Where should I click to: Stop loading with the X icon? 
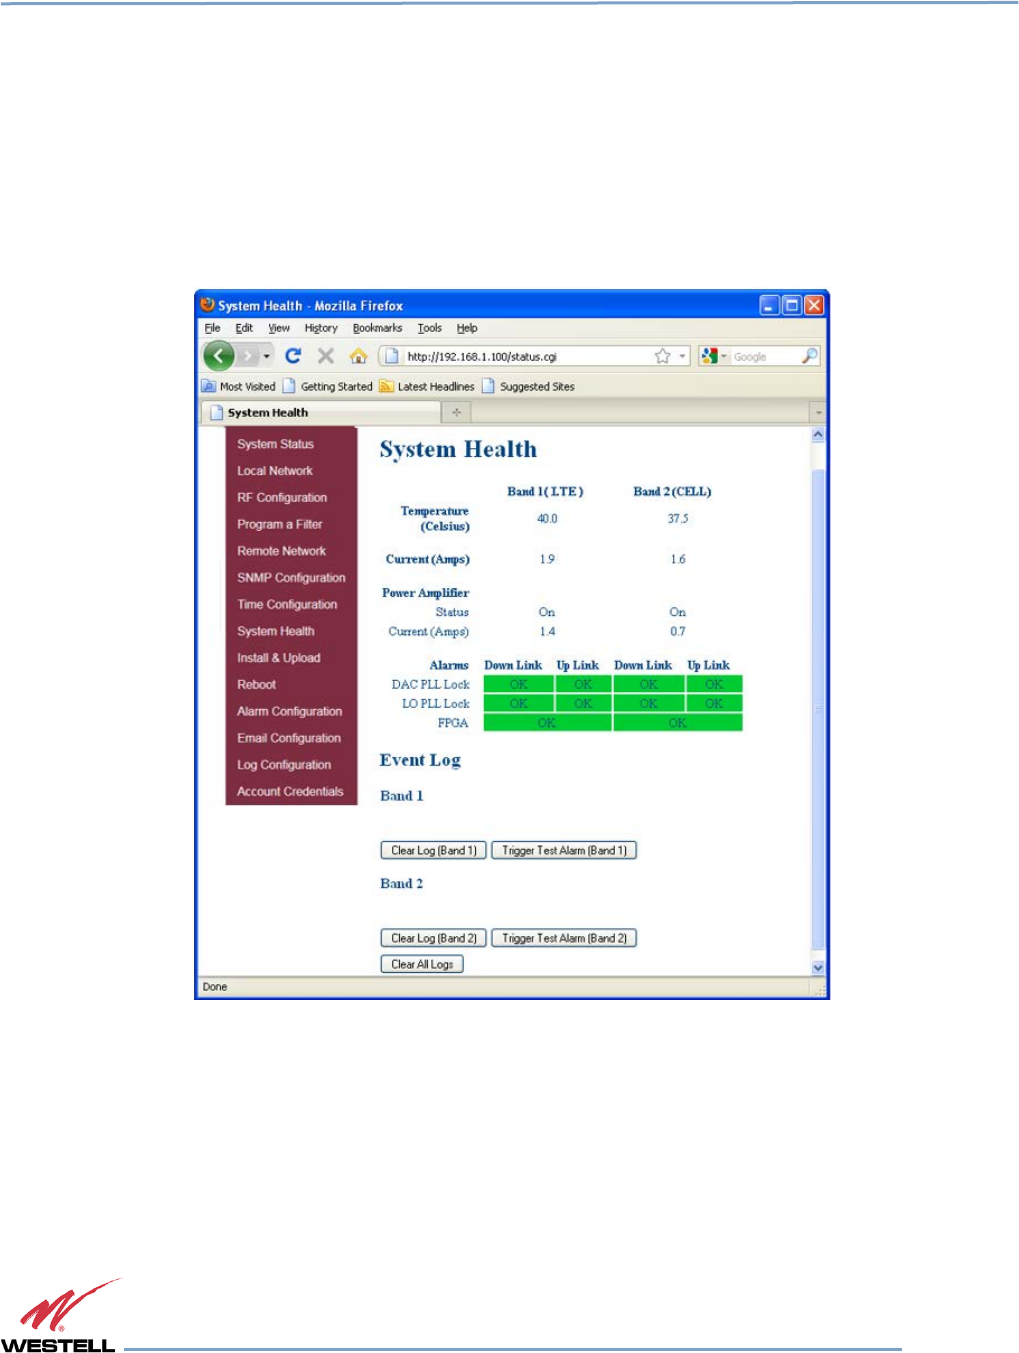point(326,356)
